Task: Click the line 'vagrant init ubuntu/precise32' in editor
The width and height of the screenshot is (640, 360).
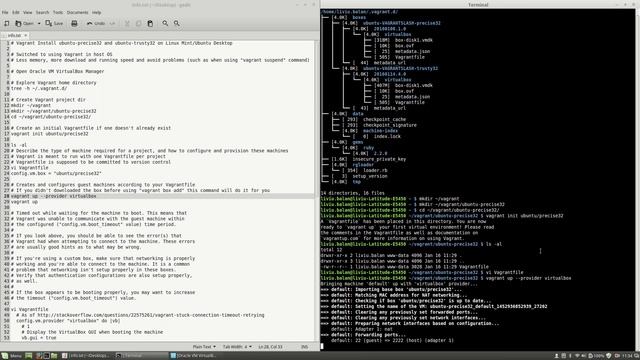Action: click(x=49, y=133)
